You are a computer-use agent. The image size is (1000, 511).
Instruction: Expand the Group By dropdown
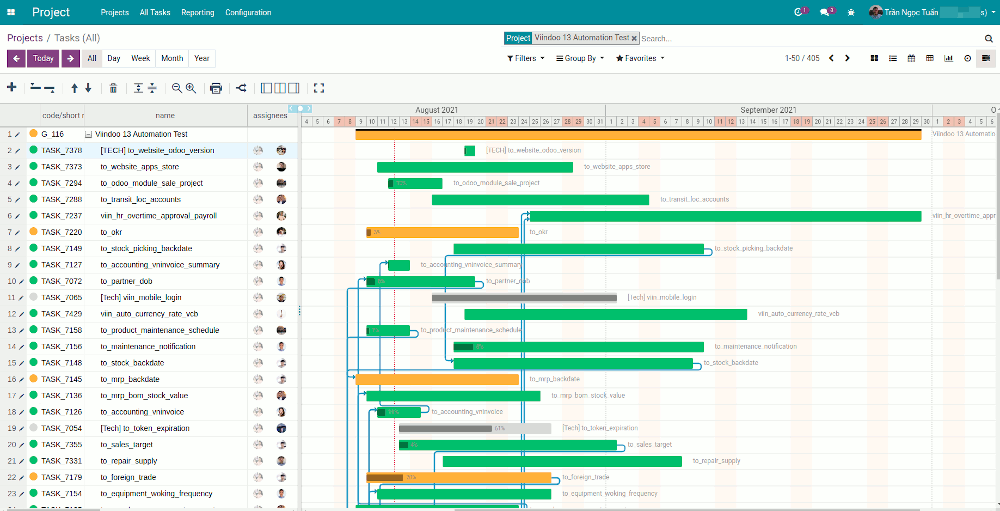pos(580,59)
